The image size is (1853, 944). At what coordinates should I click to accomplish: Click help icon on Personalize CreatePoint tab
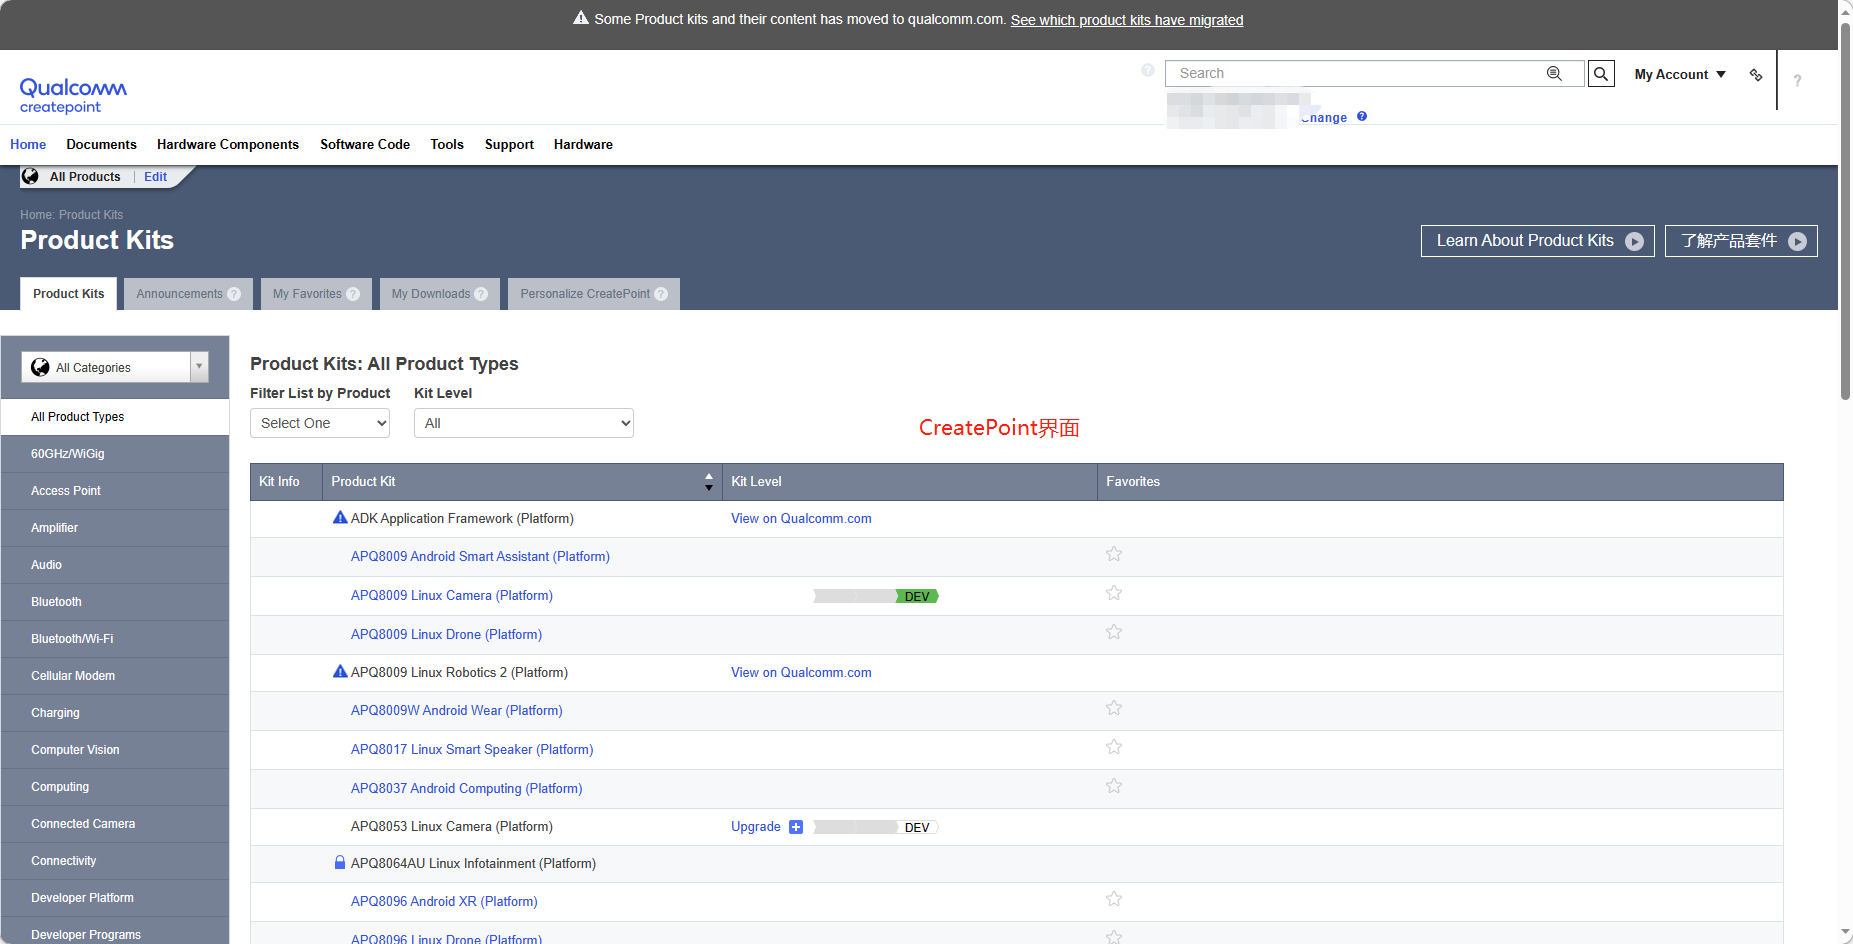[661, 294]
